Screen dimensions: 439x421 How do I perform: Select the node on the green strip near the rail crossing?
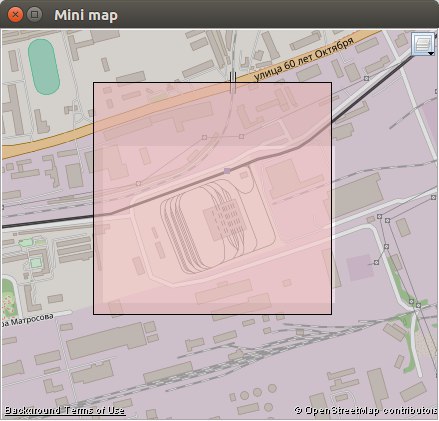[x=411, y=302]
